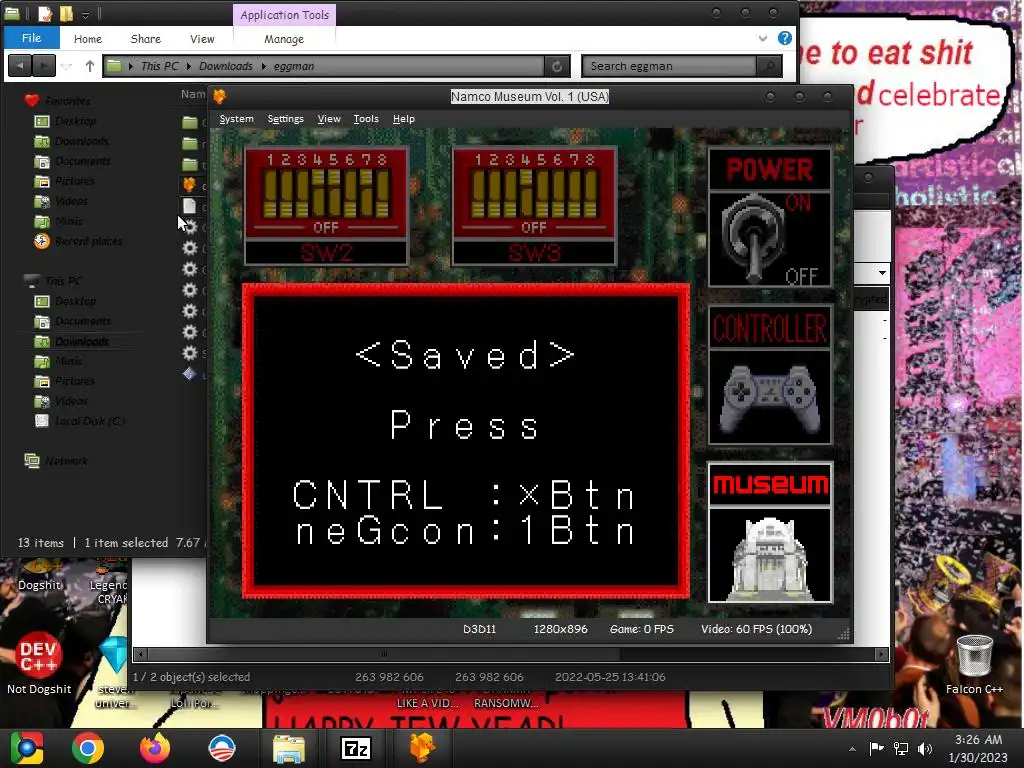Viewport: 1024px width, 768px height.
Task: Open the Tools menu in DuckStation
Action: pos(366,119)
